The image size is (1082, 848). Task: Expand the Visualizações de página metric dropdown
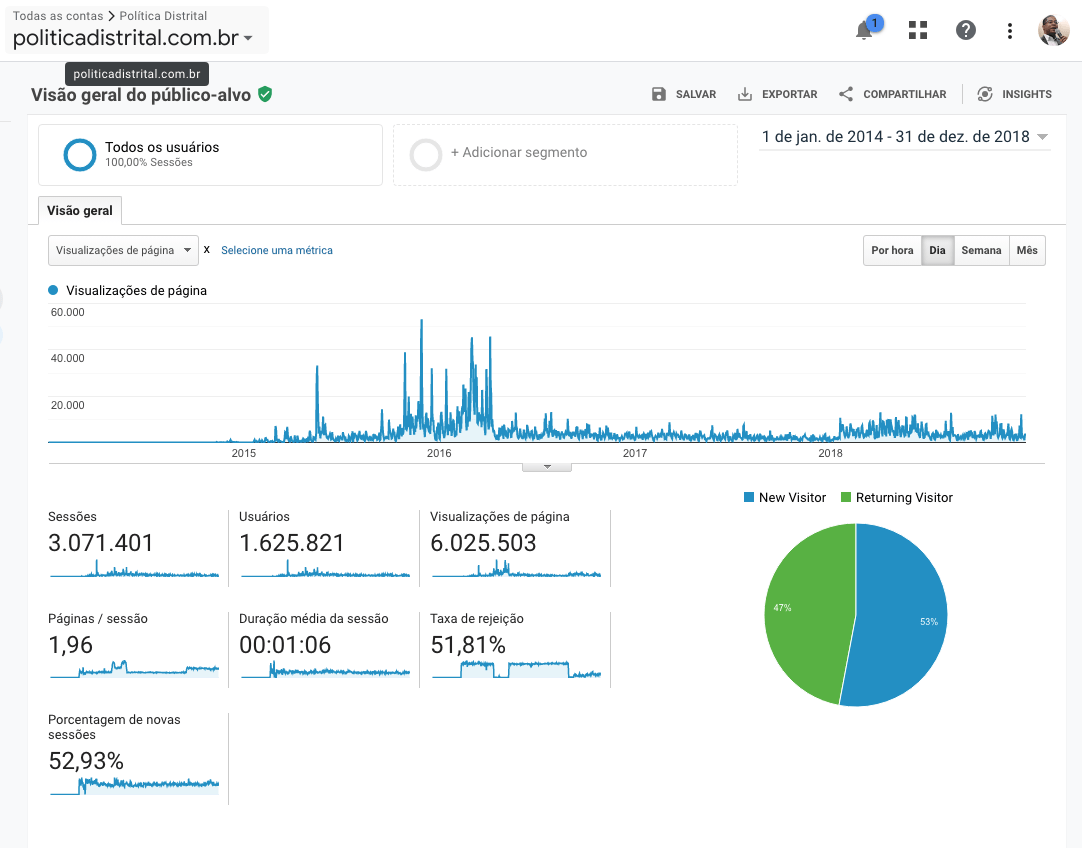pyautogui.click(x=123, y=250)
